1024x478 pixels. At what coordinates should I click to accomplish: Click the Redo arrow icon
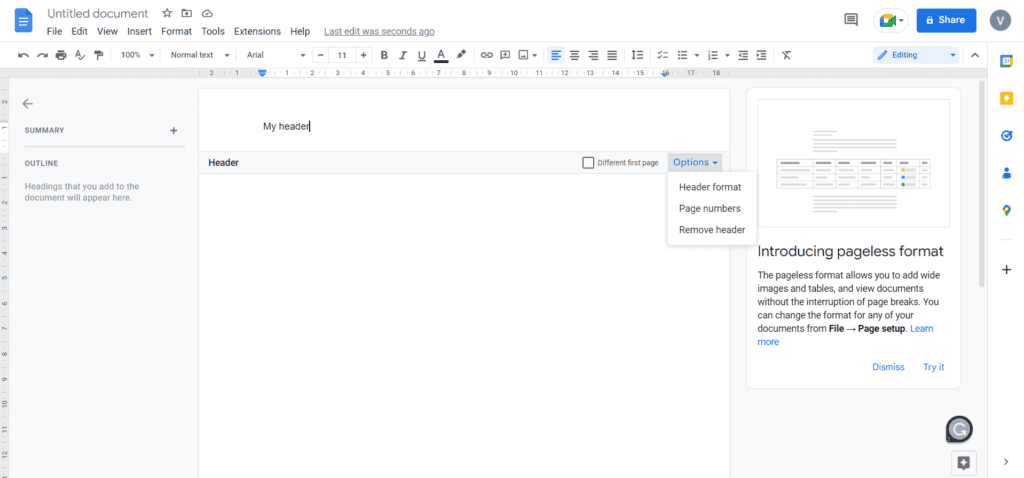click(42, 55)
